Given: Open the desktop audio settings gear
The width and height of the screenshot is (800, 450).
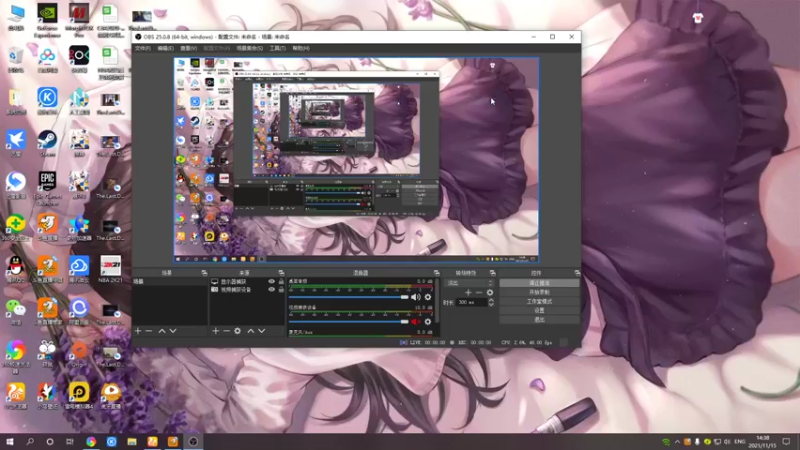Looking at the screenshot, I should 428,297.
